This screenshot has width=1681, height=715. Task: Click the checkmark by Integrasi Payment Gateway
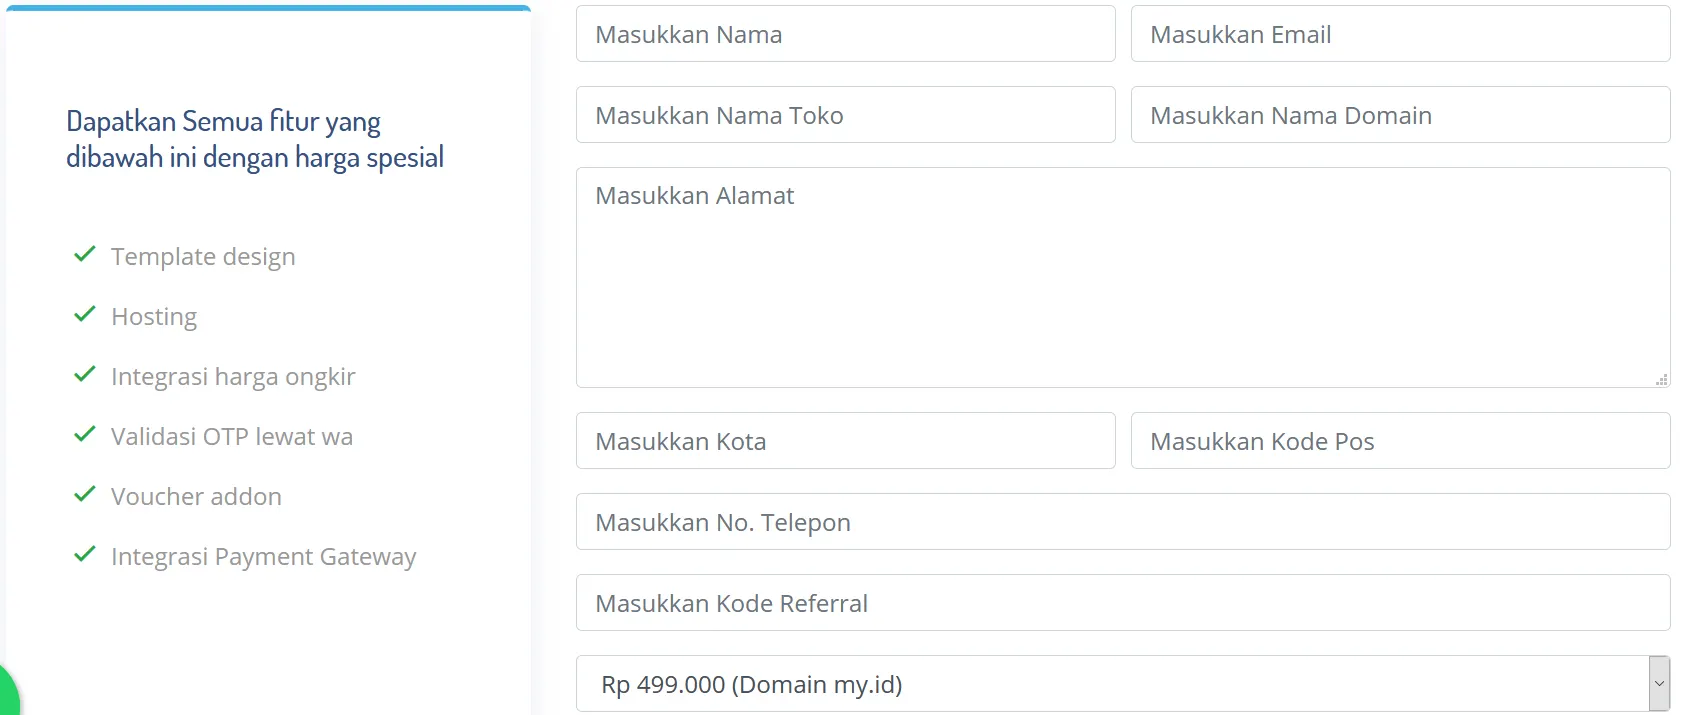click(85, 555)
